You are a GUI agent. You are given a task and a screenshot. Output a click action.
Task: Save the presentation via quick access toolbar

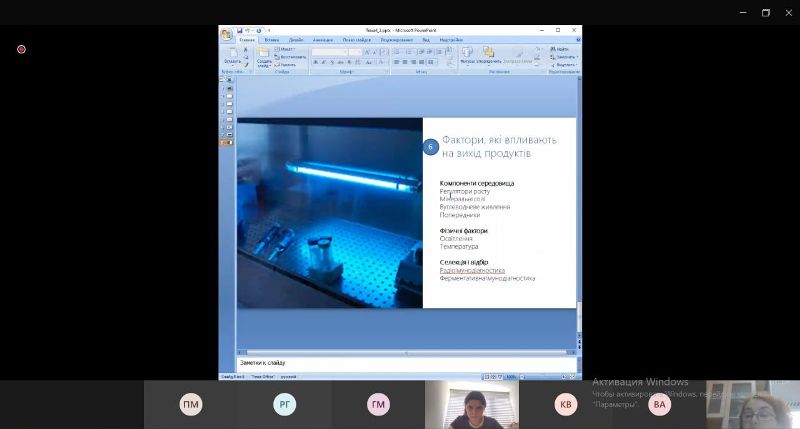click(x=239, y=31)
